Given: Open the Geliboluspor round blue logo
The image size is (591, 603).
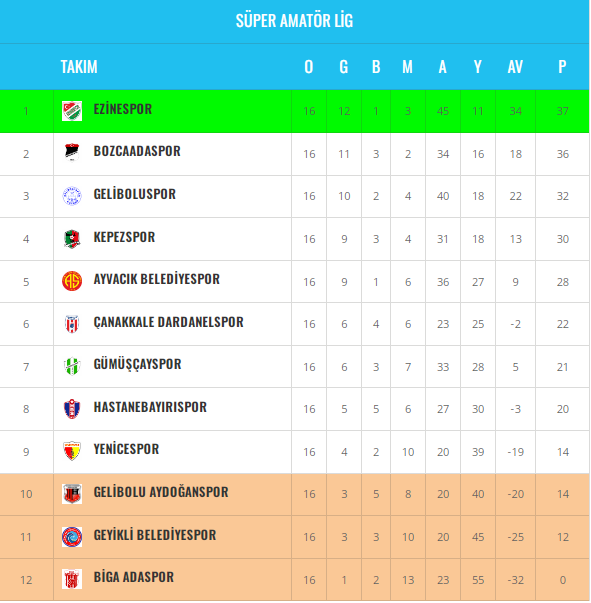Looking at the screenshot, I should [x=72, y=196].
